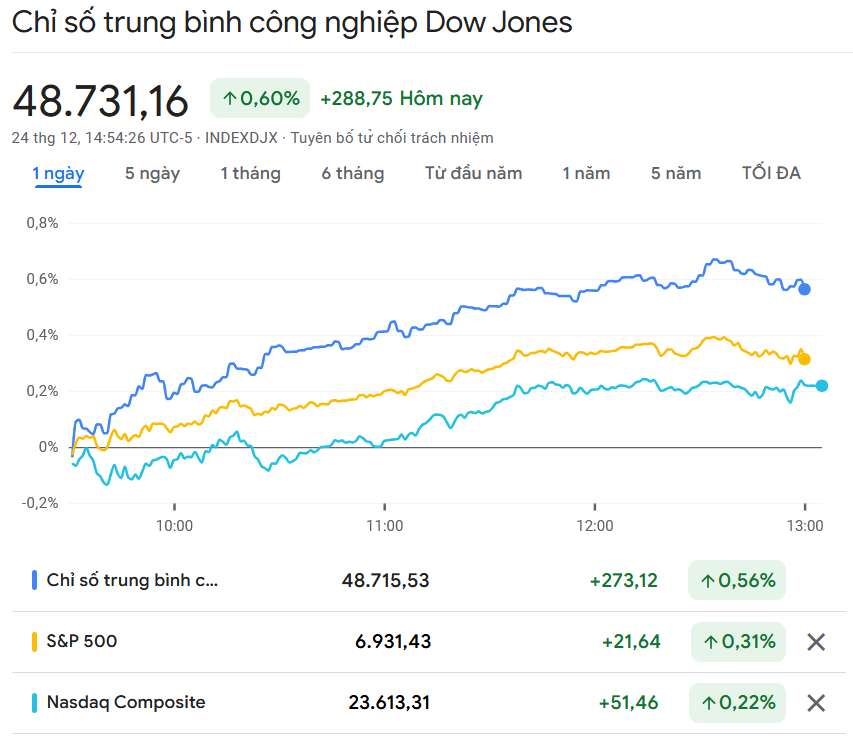Click the blue Dow Jones endpoint dot
The image size is (853, 736).
tap(804, 289)
